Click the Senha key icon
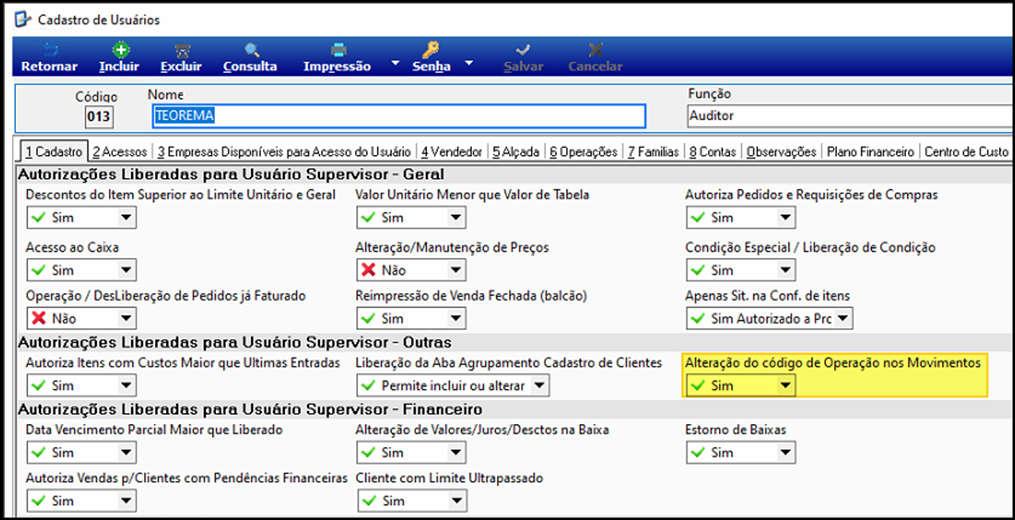This screenshot has height=520, width=1015. (x=431, y=50)
